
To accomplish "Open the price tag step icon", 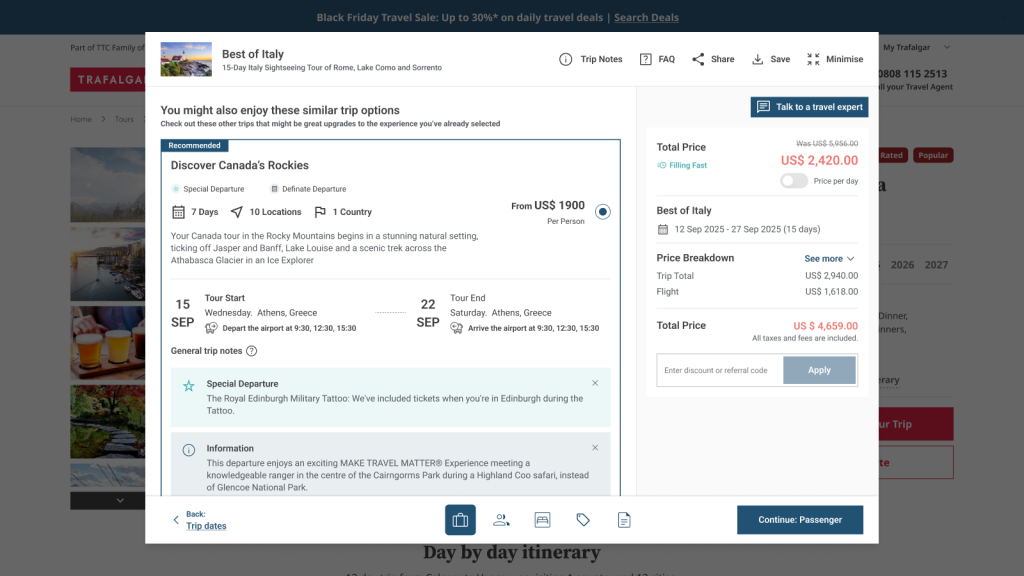I will pos(583,520).
